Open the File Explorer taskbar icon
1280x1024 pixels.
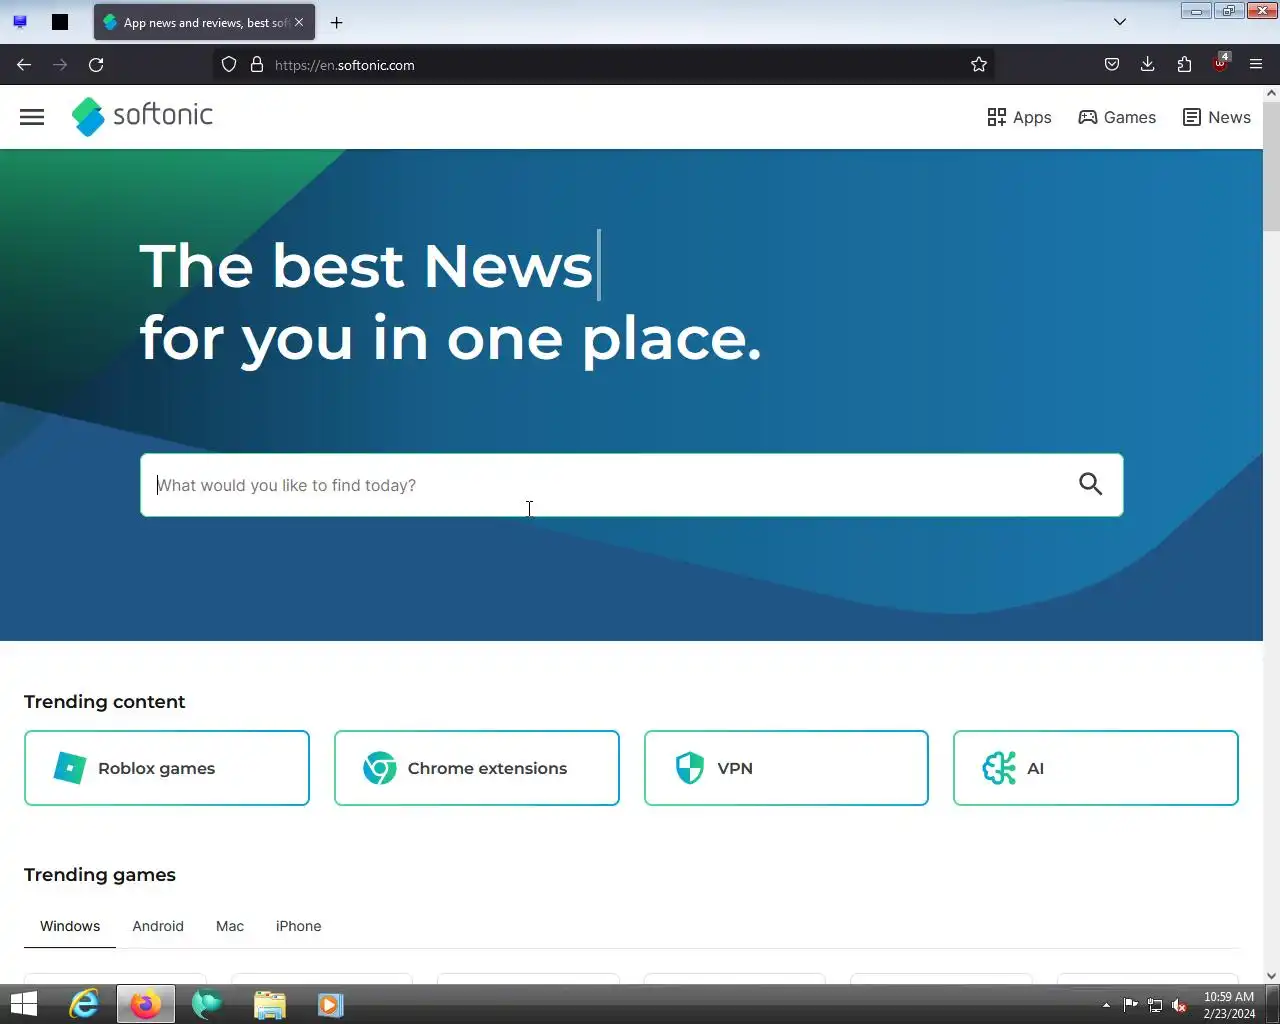click(x=270, y=1004)
